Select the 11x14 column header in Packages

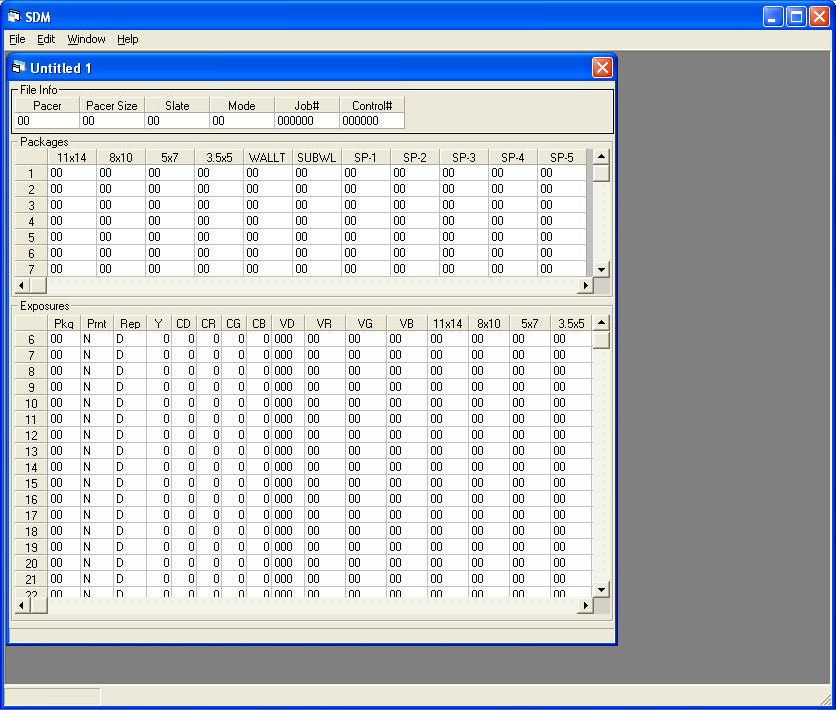coord(72,157)
